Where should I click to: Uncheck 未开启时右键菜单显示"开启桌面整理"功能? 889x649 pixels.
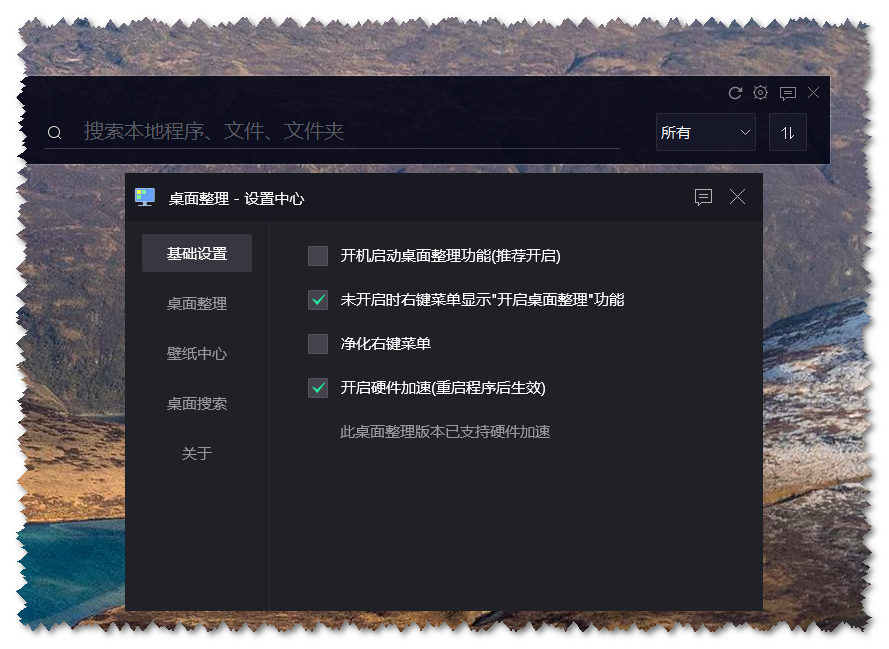[318, 300]
